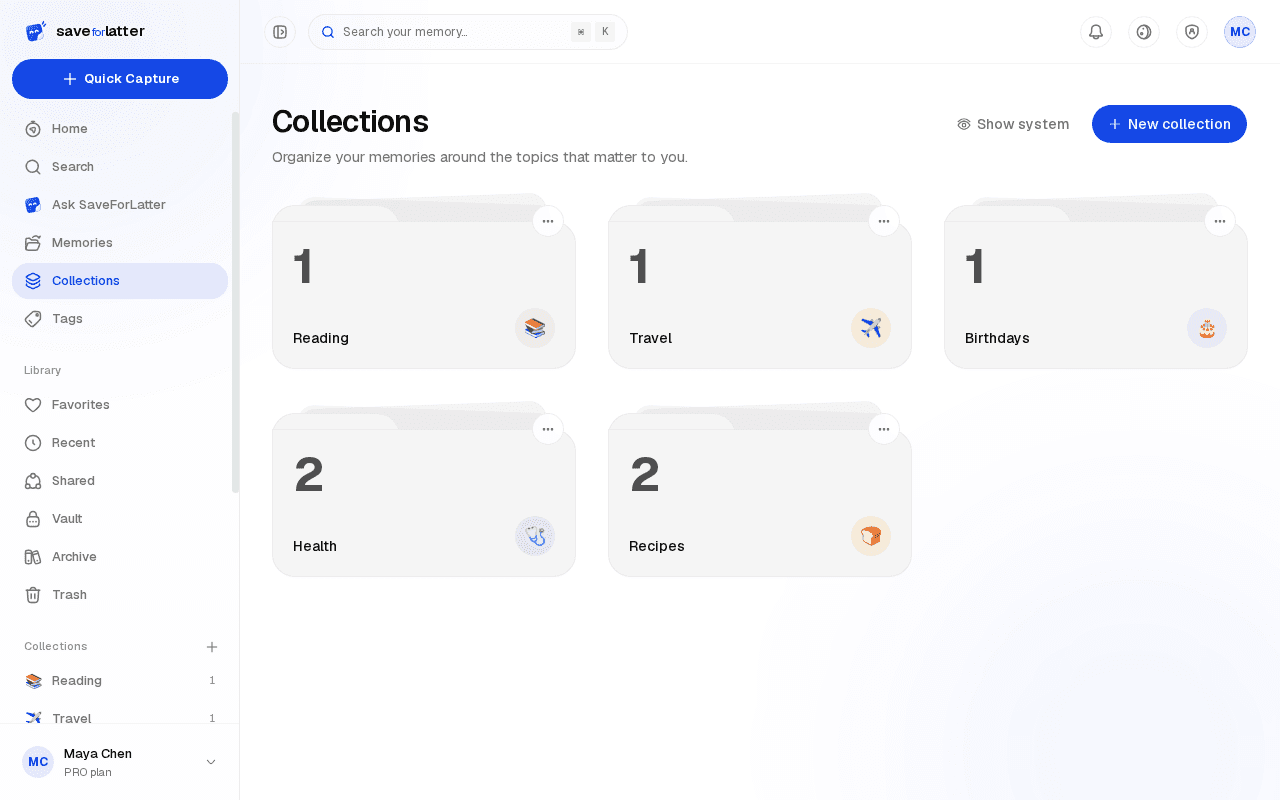Open the Health collection options menu
The width and height of the screenshot is (1280, 800).
548,429
